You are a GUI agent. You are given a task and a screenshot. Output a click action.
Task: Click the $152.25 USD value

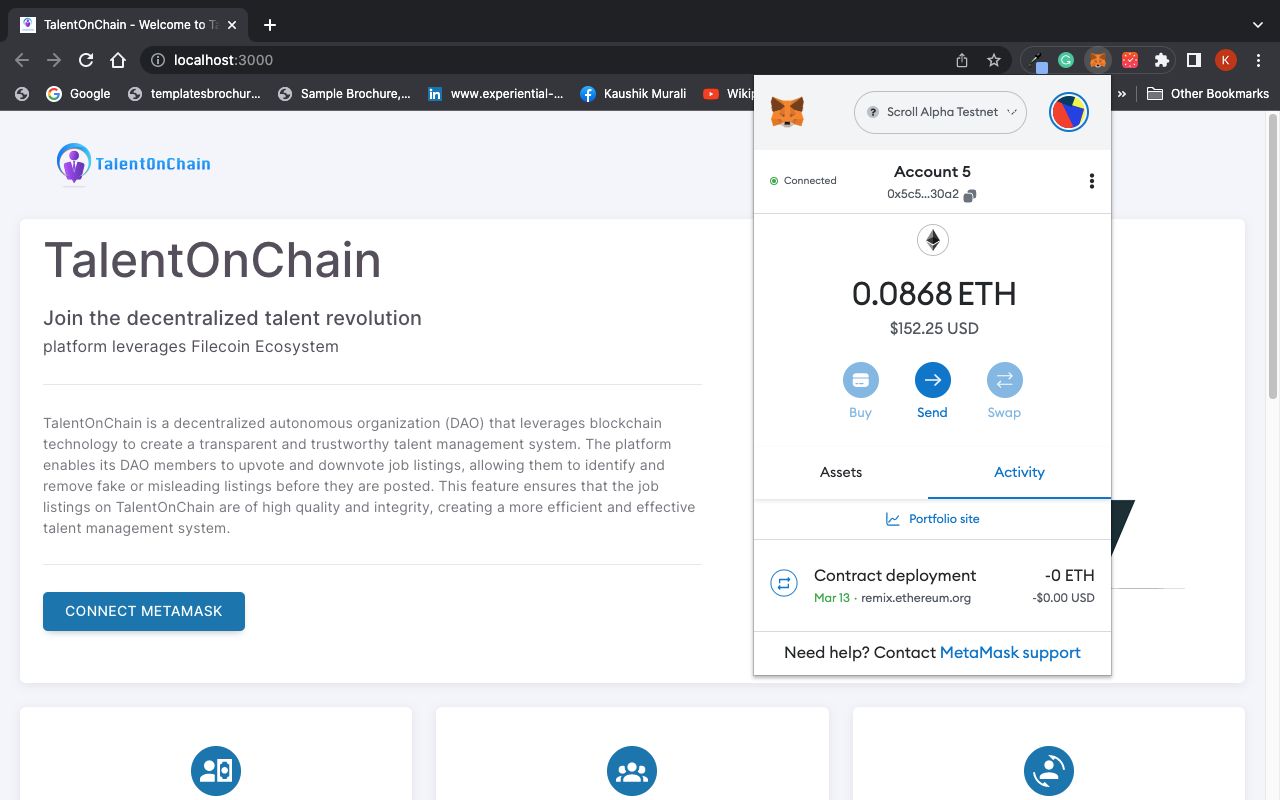934,328
